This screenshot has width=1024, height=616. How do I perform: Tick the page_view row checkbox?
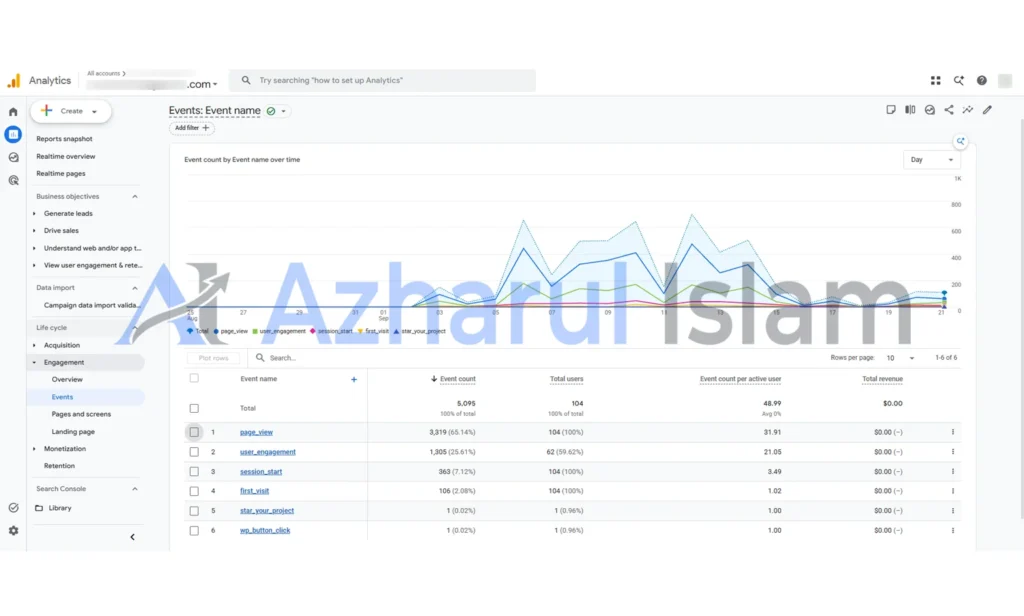pos(194,432)
